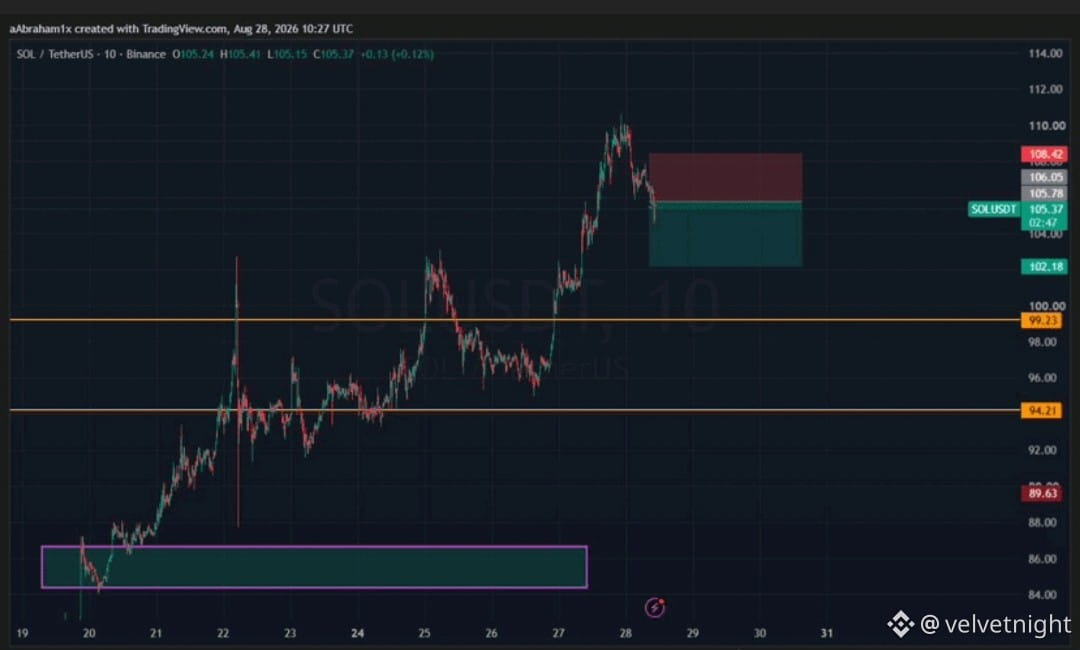1080x650 pixels.
Task: Click the 86.00 price axis tick
Action: click(x=1042, y=559)
